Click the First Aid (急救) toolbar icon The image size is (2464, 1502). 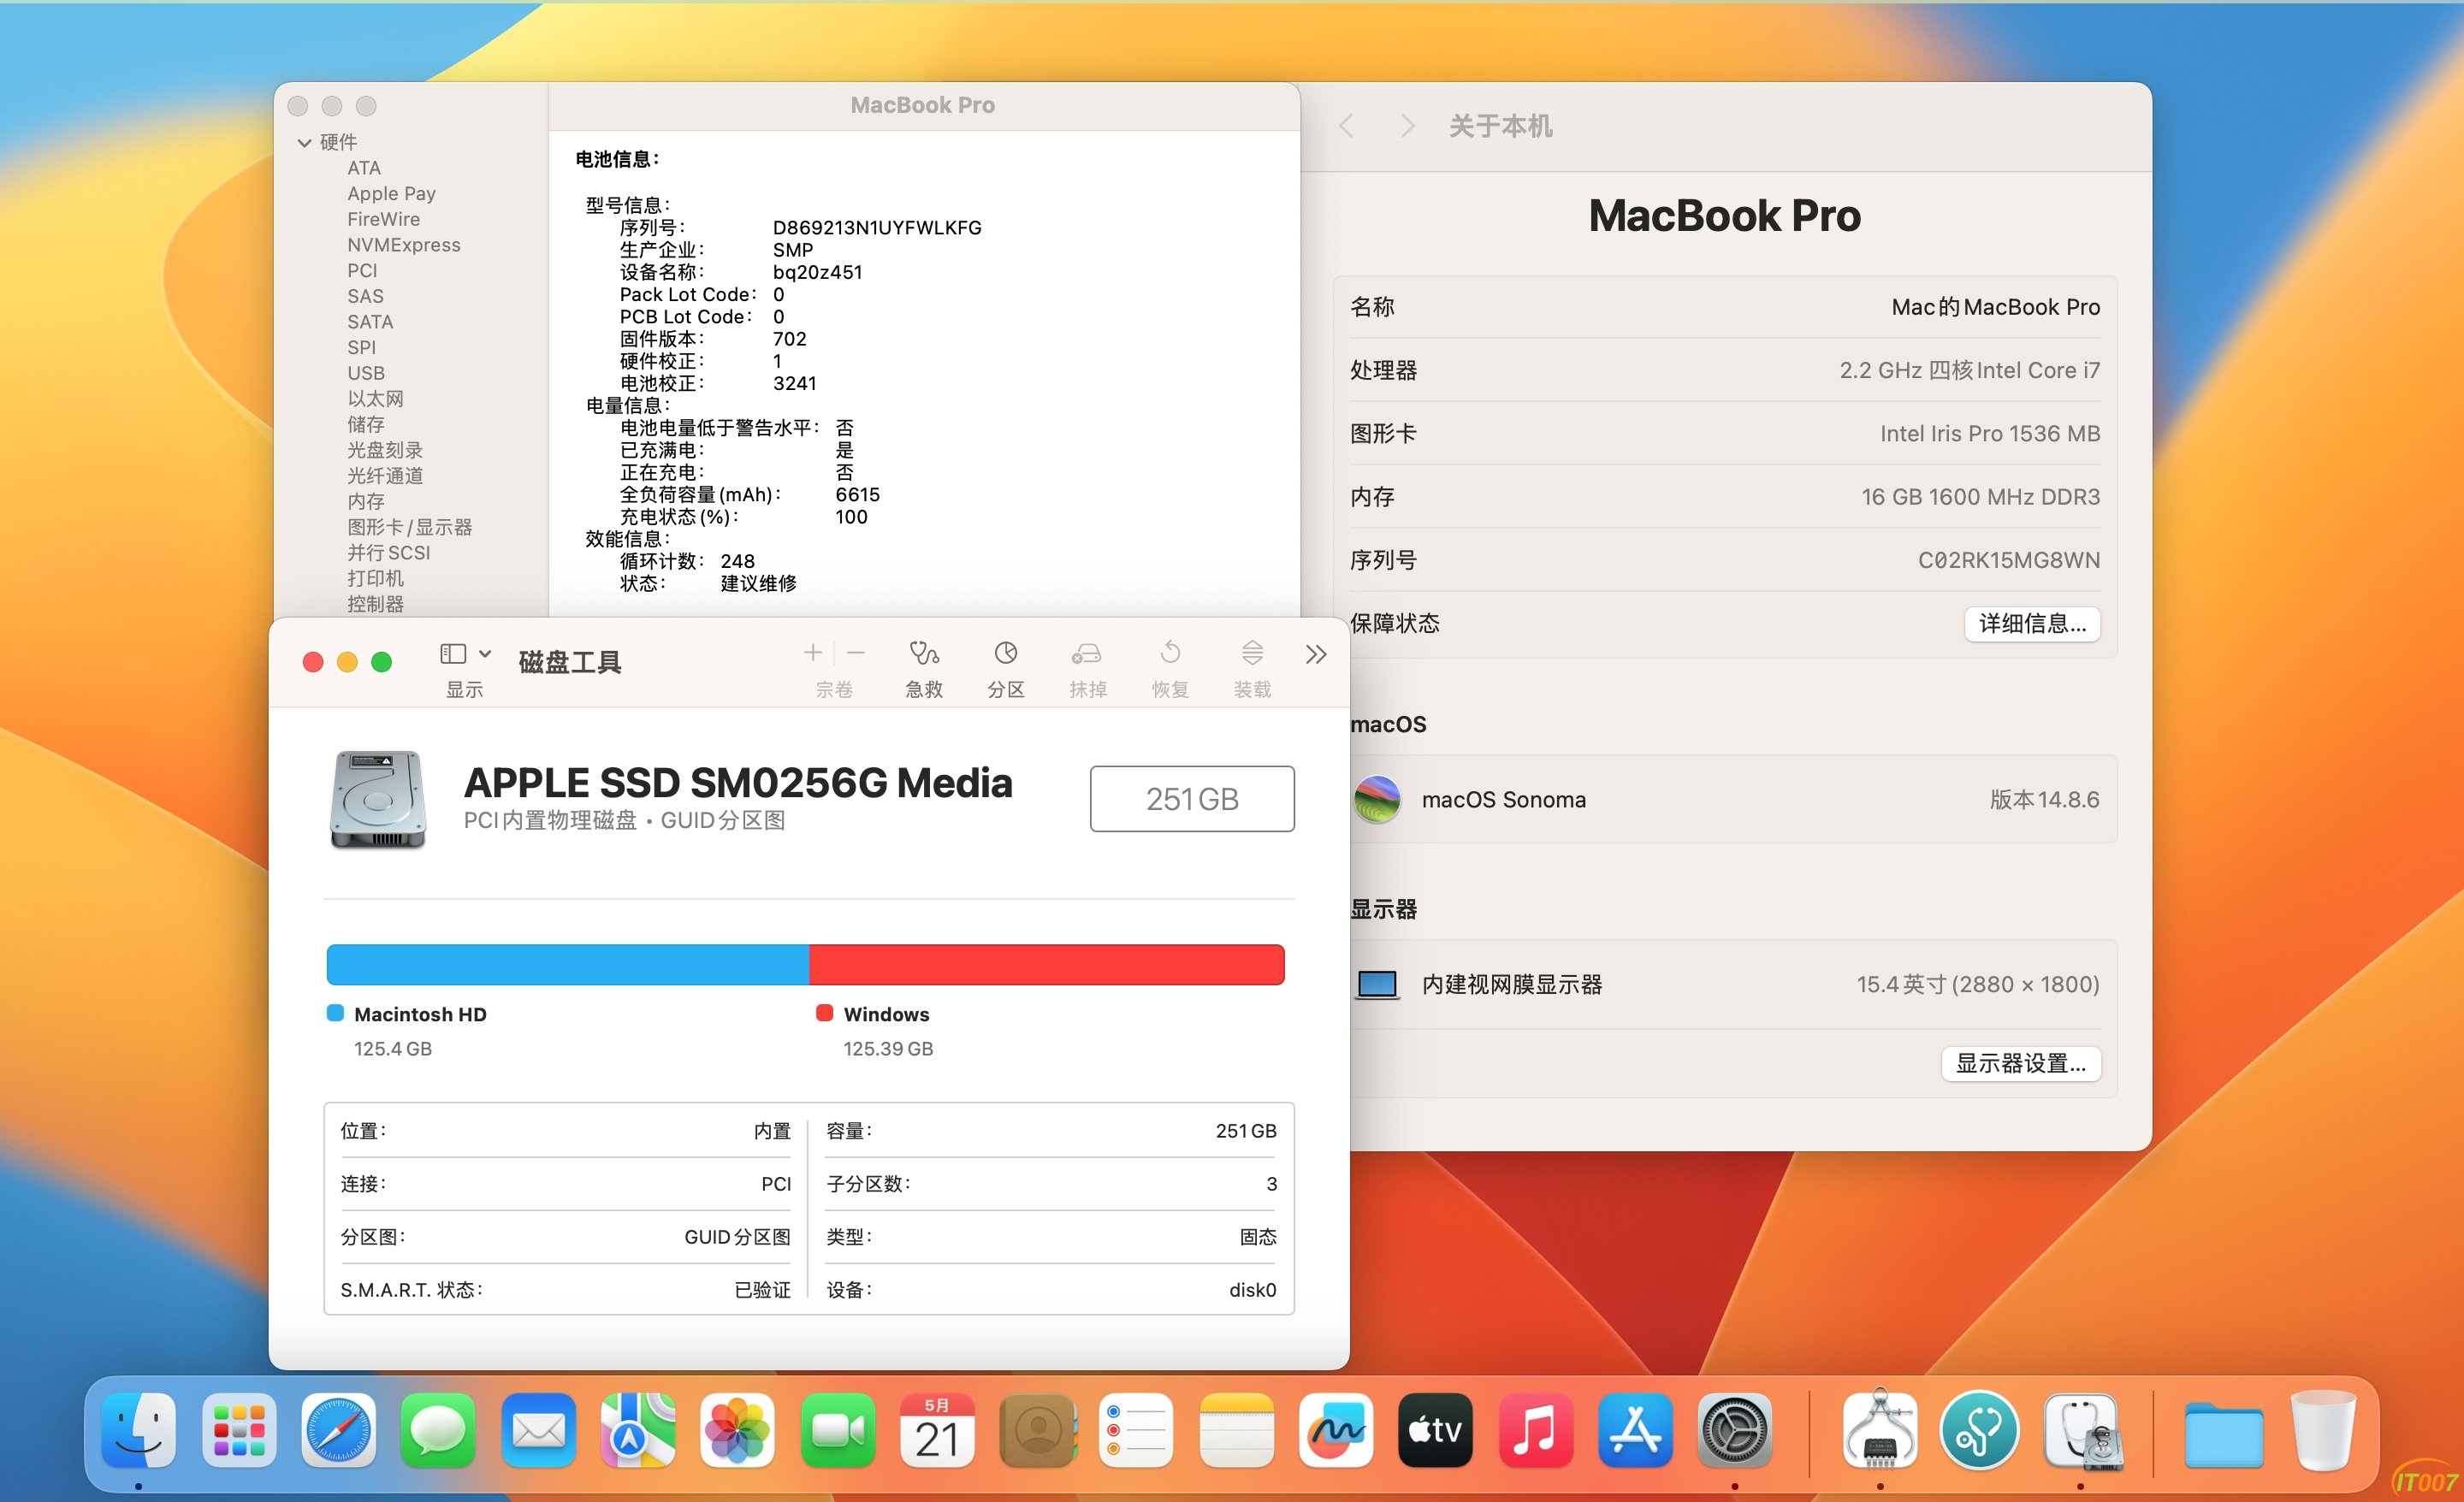pyautogui.click(x=924, y=654)
